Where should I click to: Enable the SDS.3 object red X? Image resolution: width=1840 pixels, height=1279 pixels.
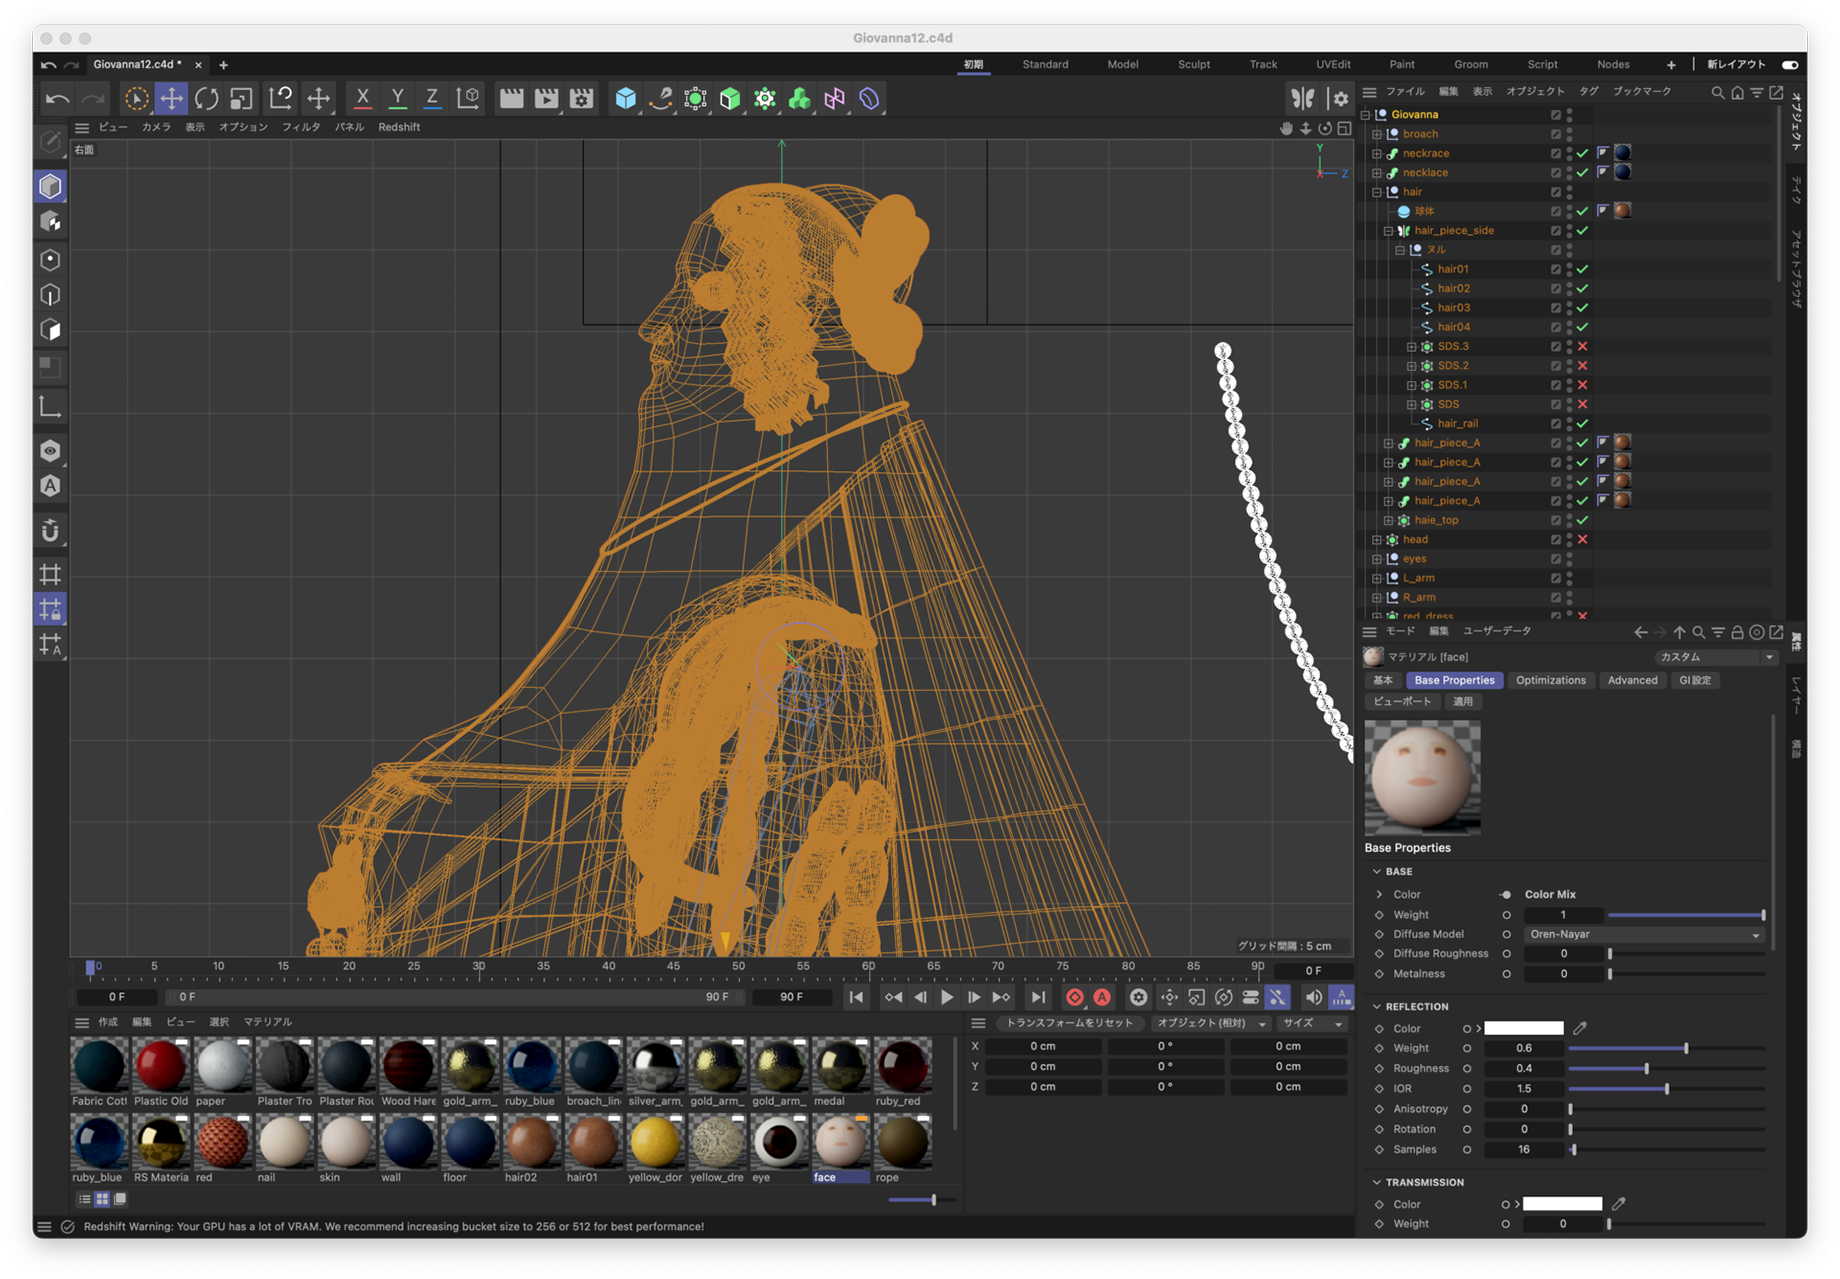(x=1582, y=346)
